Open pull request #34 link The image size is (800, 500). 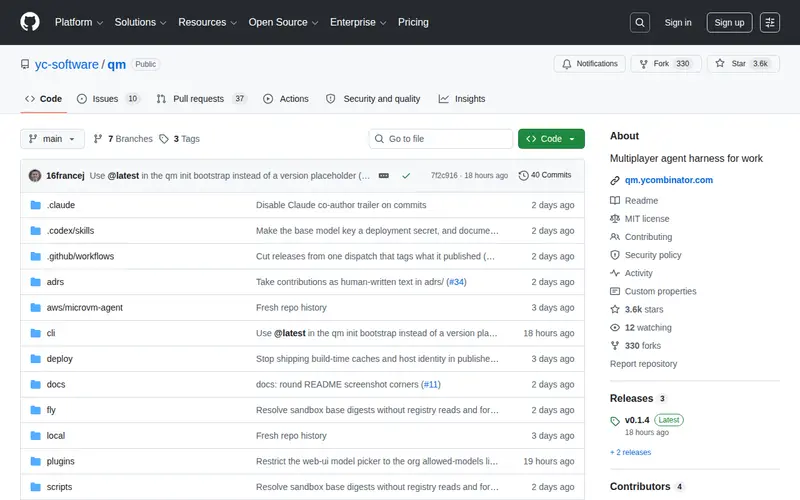[456, 282]
